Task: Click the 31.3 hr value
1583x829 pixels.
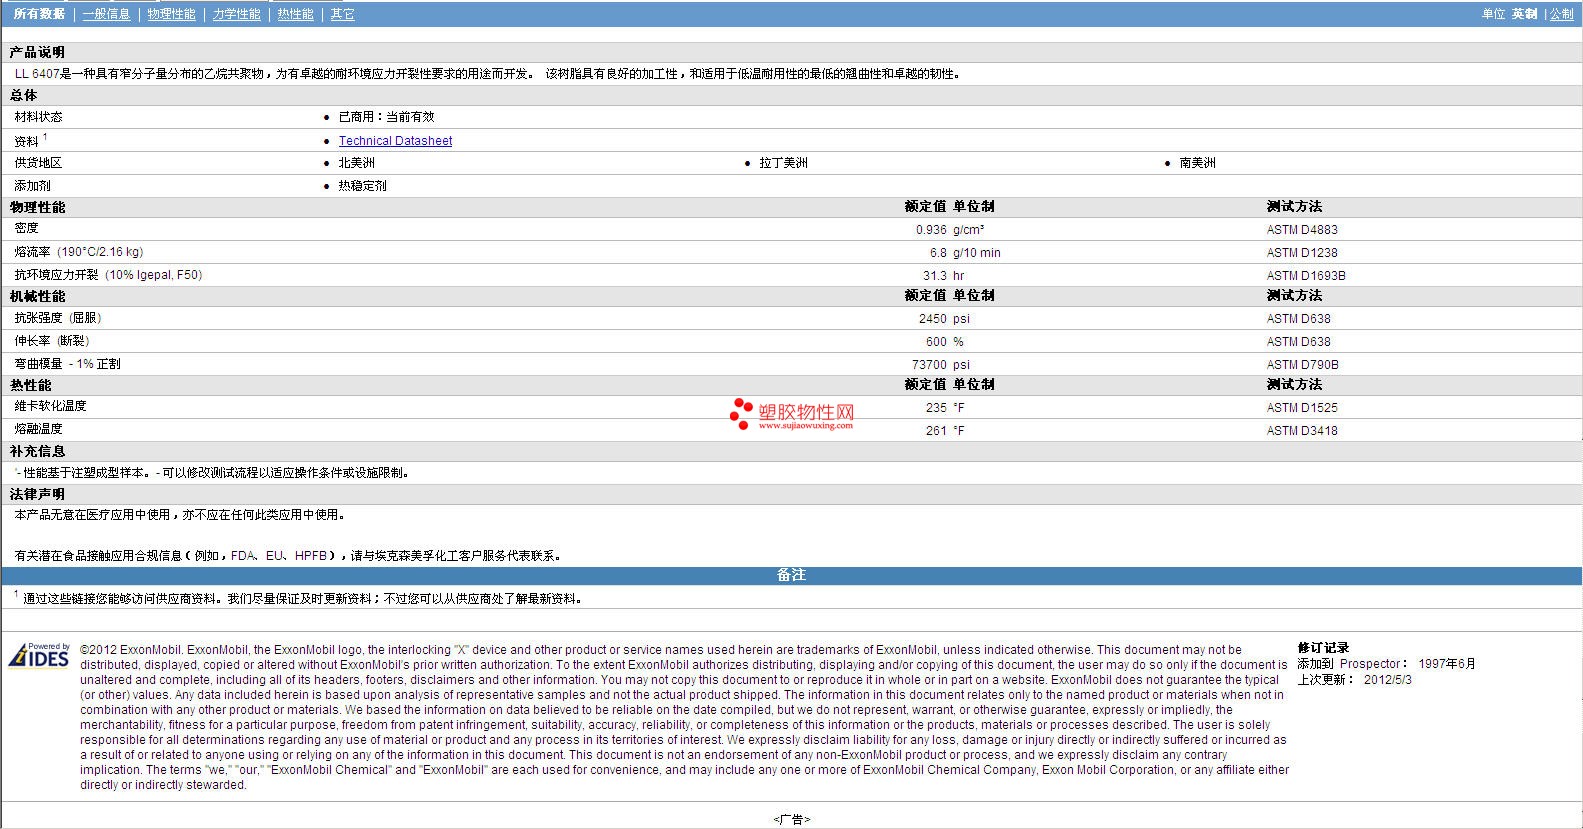Action: click(943, 276)
